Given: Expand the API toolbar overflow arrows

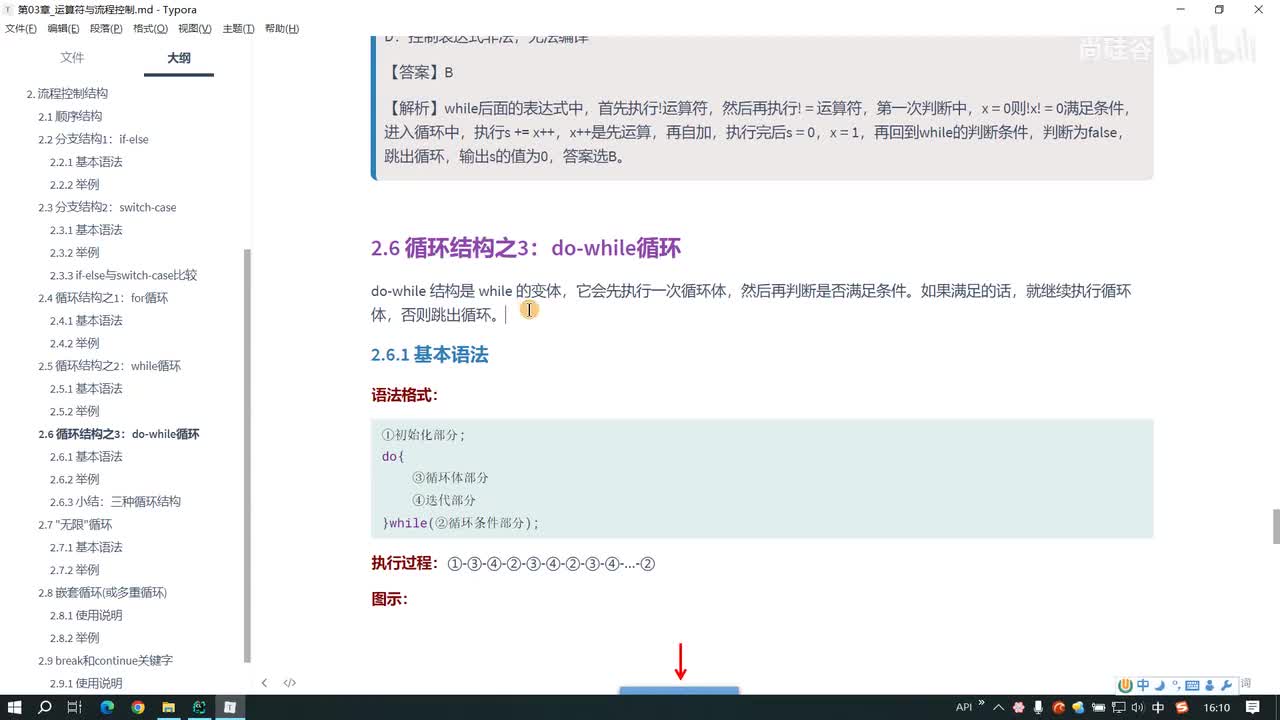Looking at the screenshot, I should [981, 704].
